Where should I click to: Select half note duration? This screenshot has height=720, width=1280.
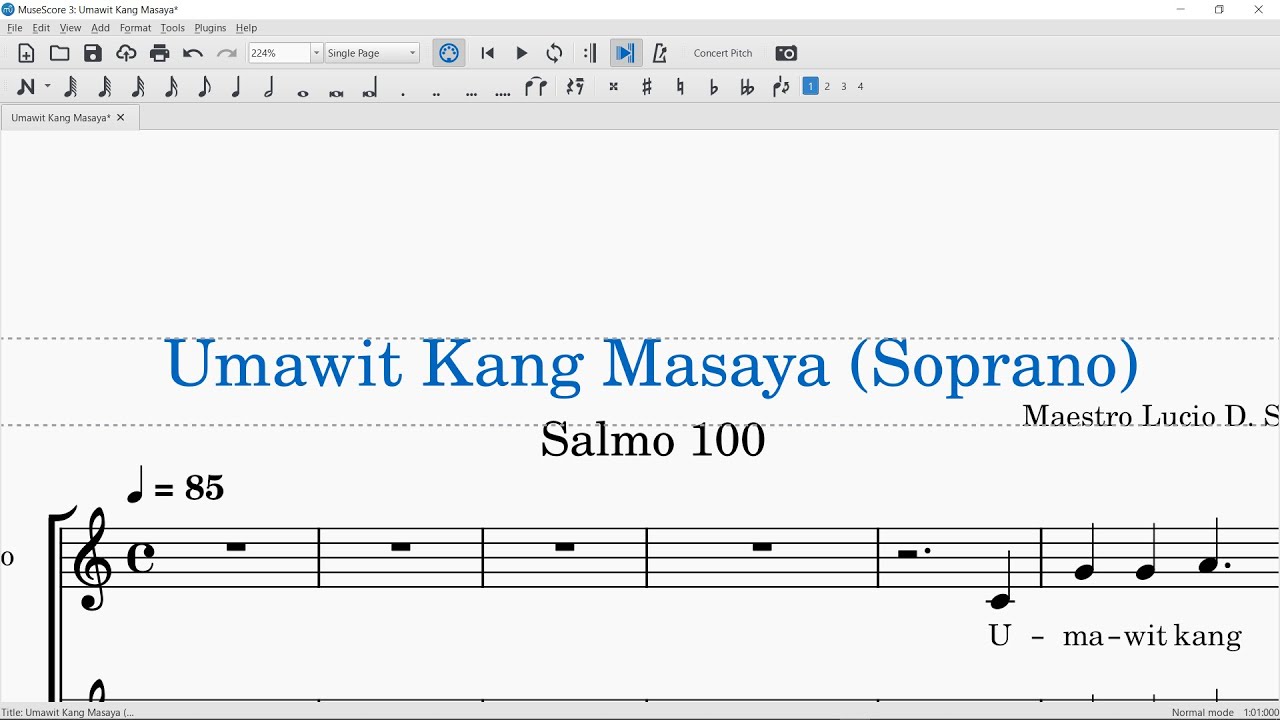point(269,87)
